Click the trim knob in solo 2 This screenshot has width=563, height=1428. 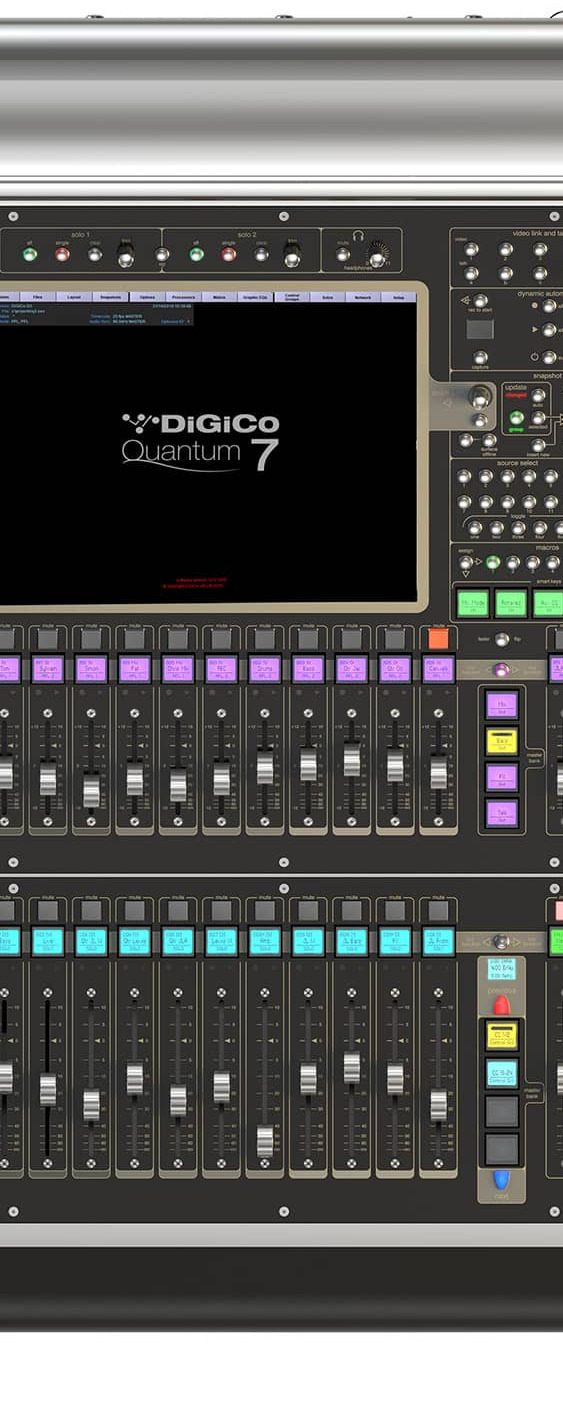[x=292, y=258]
